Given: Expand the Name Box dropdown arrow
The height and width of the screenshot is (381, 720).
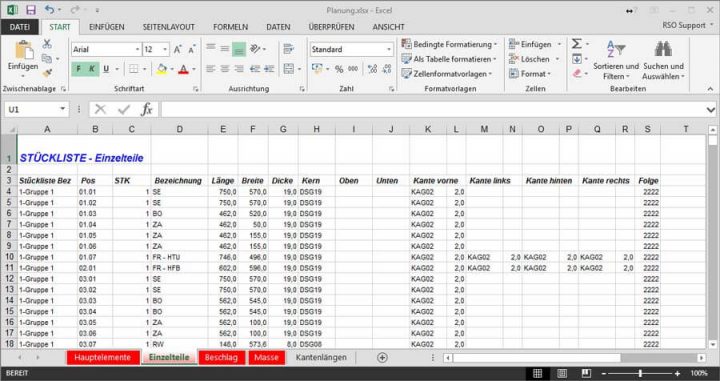Looking at the screenshot, I should pyautogui.click(x=63, y=109).
